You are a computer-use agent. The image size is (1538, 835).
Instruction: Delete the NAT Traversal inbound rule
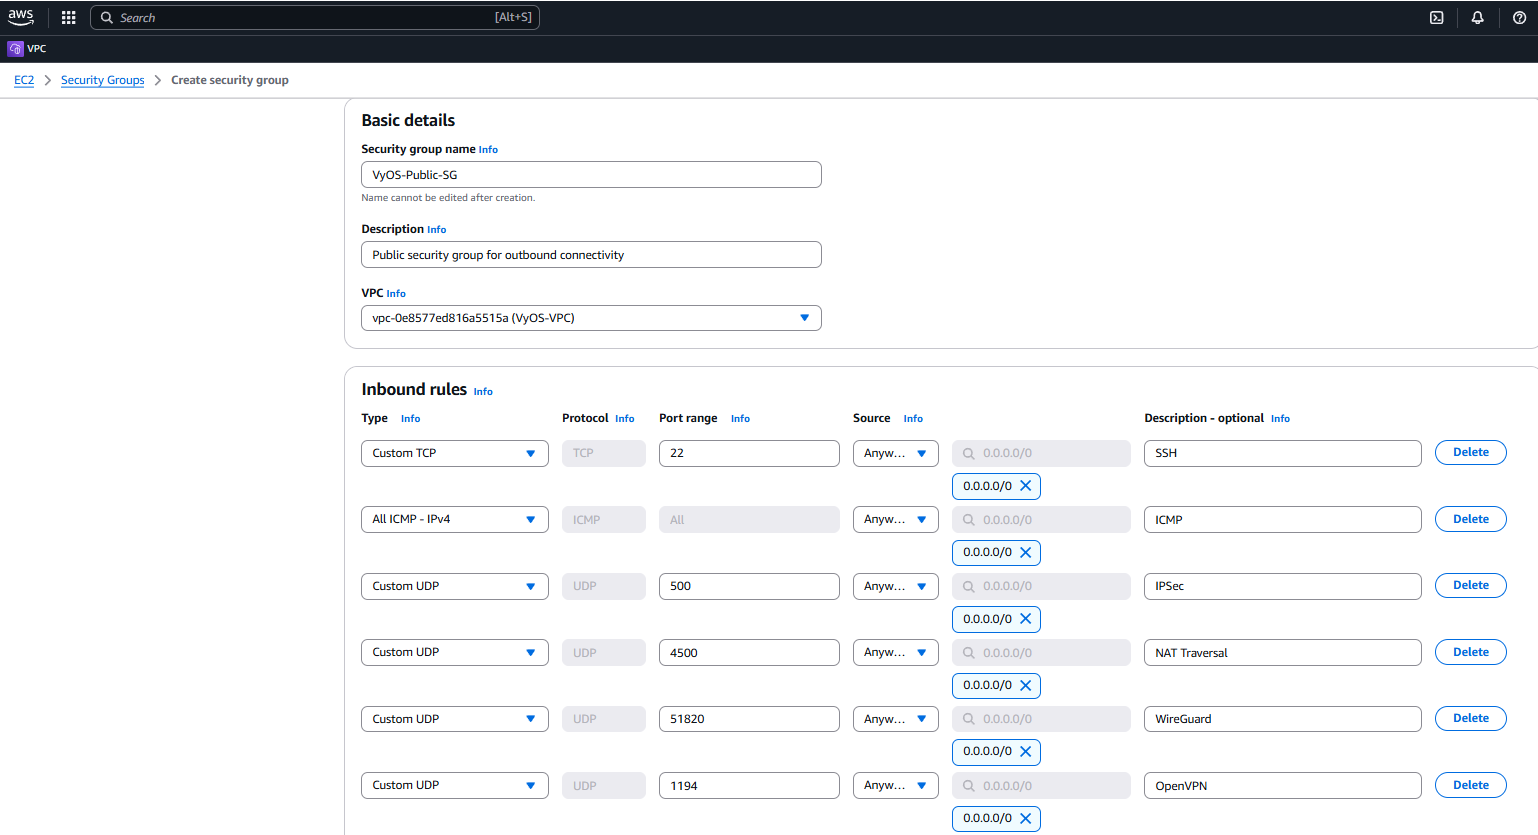[1470, 652]
